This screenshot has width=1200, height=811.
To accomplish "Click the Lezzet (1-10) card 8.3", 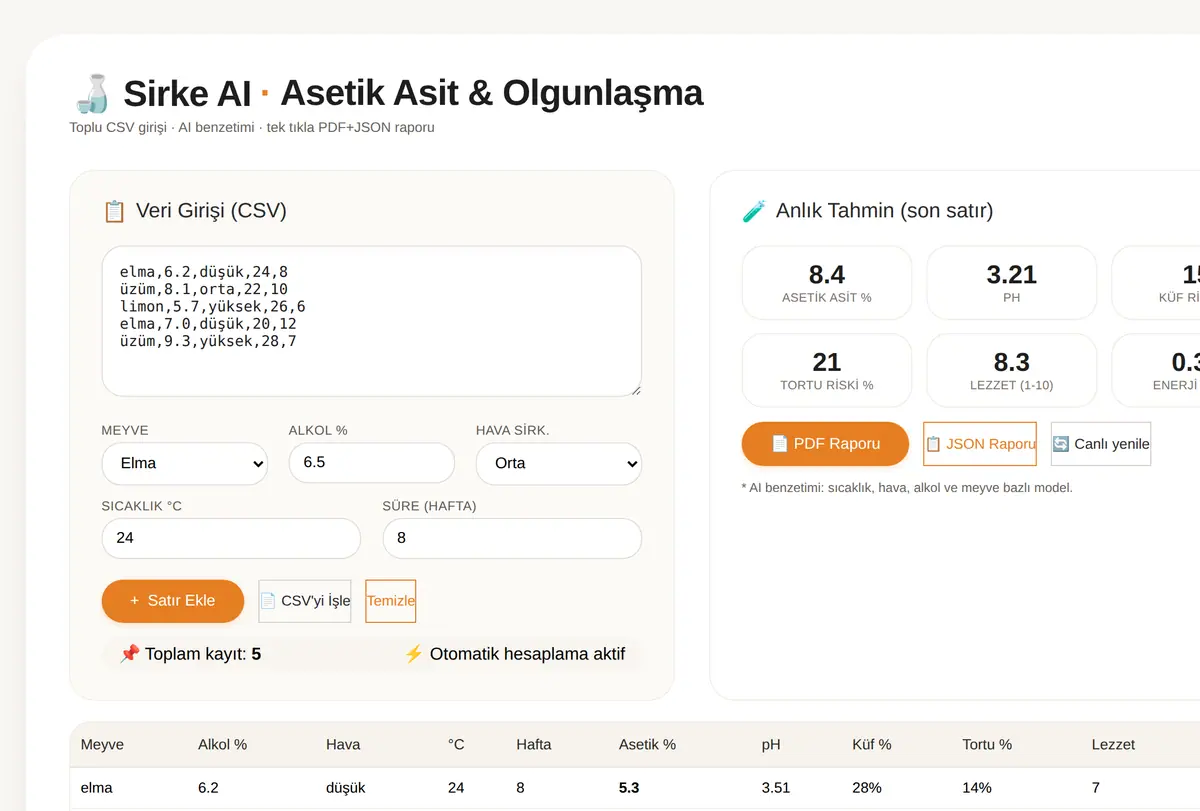I will point(1012,370).
